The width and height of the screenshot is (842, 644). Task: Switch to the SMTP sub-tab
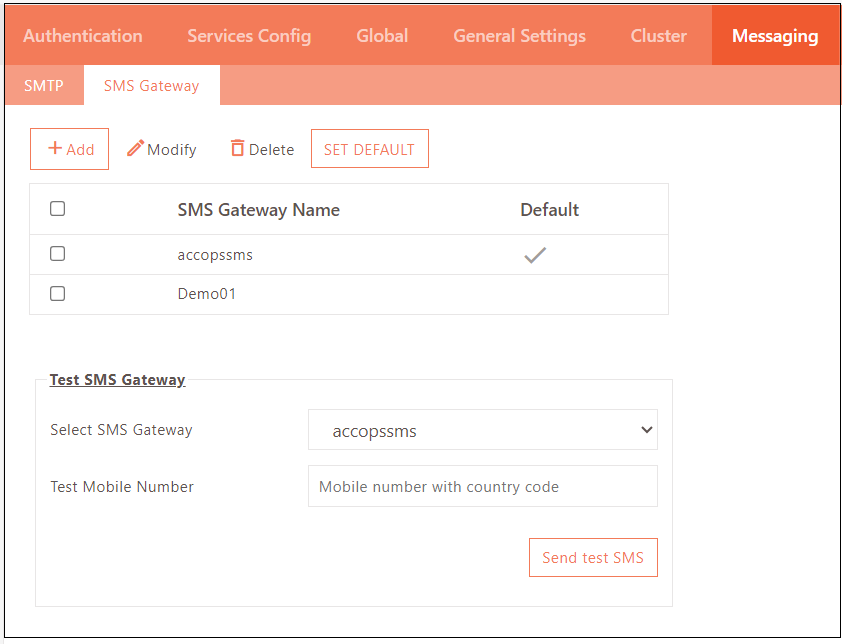pyautogui.click(x=43, y=86)
